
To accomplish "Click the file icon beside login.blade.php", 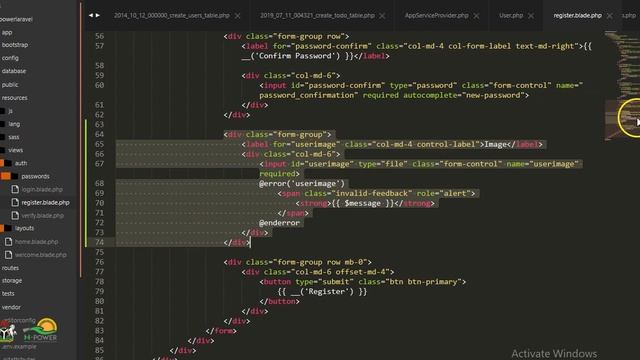I will point(15,189).
